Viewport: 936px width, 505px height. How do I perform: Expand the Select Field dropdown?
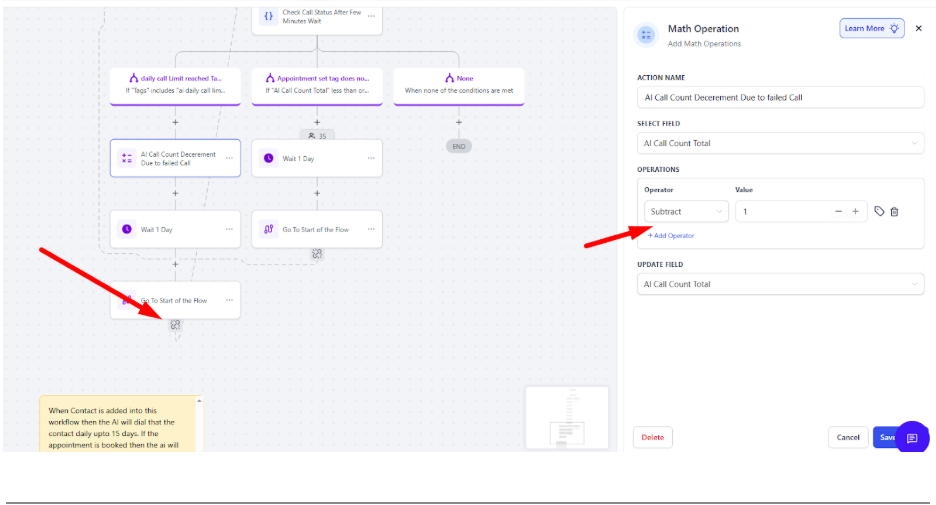coord(780,143)
